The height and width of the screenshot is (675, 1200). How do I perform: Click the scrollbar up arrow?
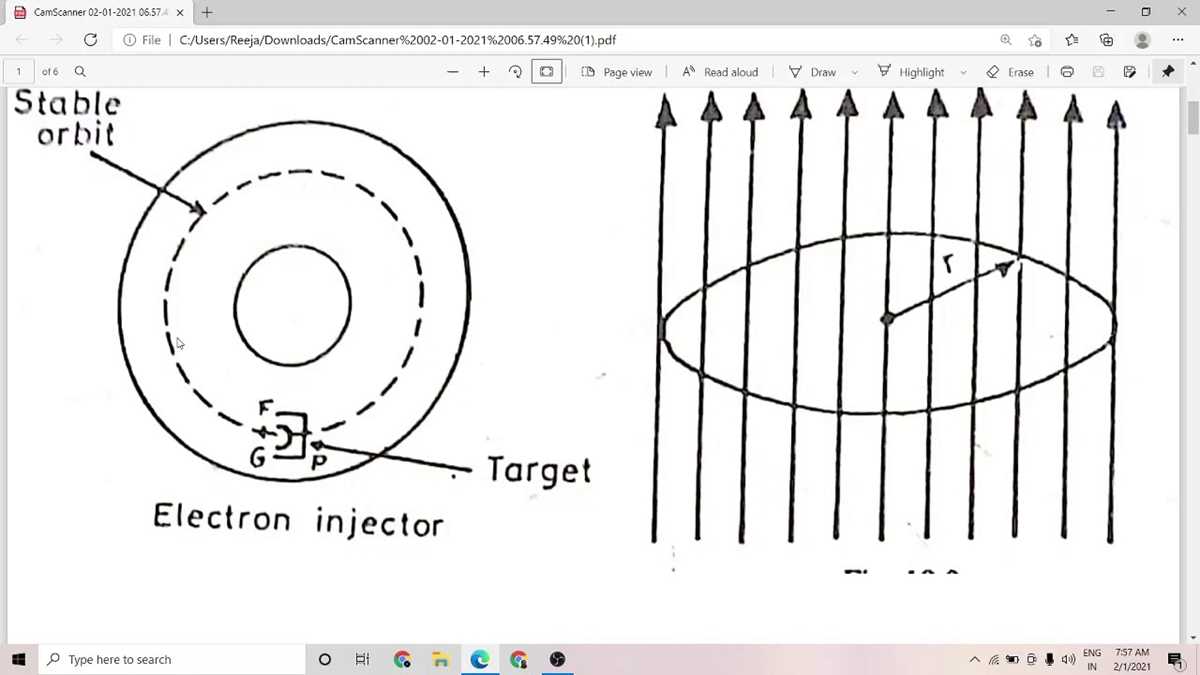(x=1192, y=64)
